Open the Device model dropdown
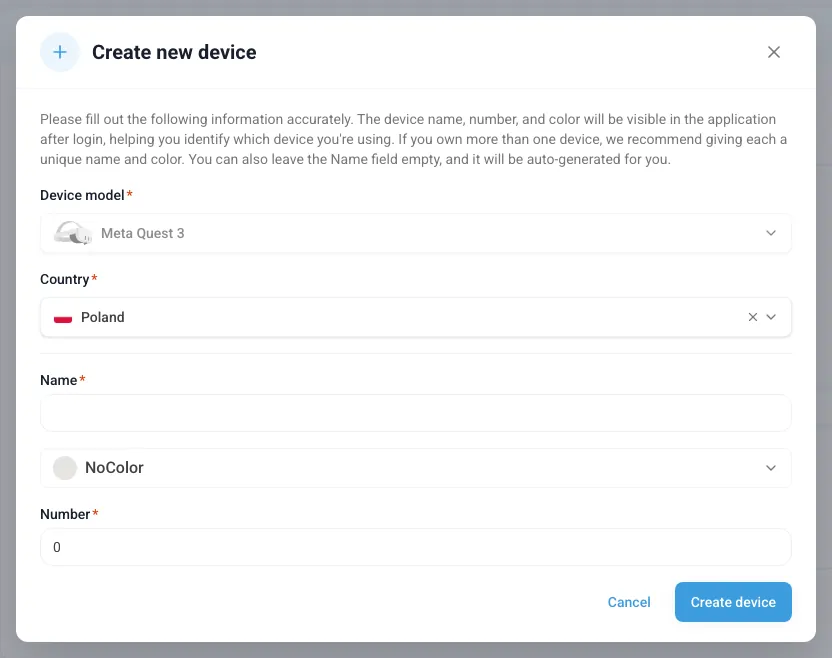Screen dimensions: 832x658 [x=415, y=233]
